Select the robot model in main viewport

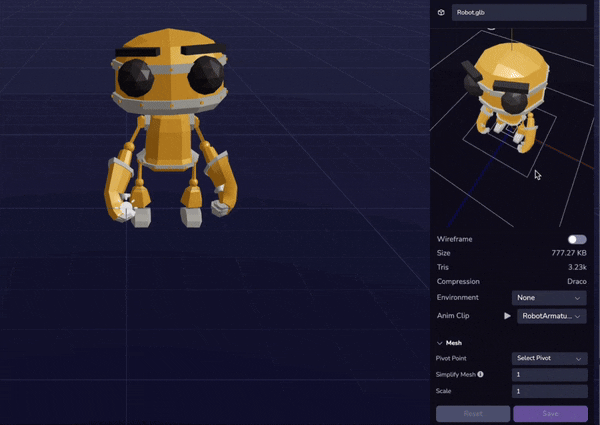[x=170, y=128]
